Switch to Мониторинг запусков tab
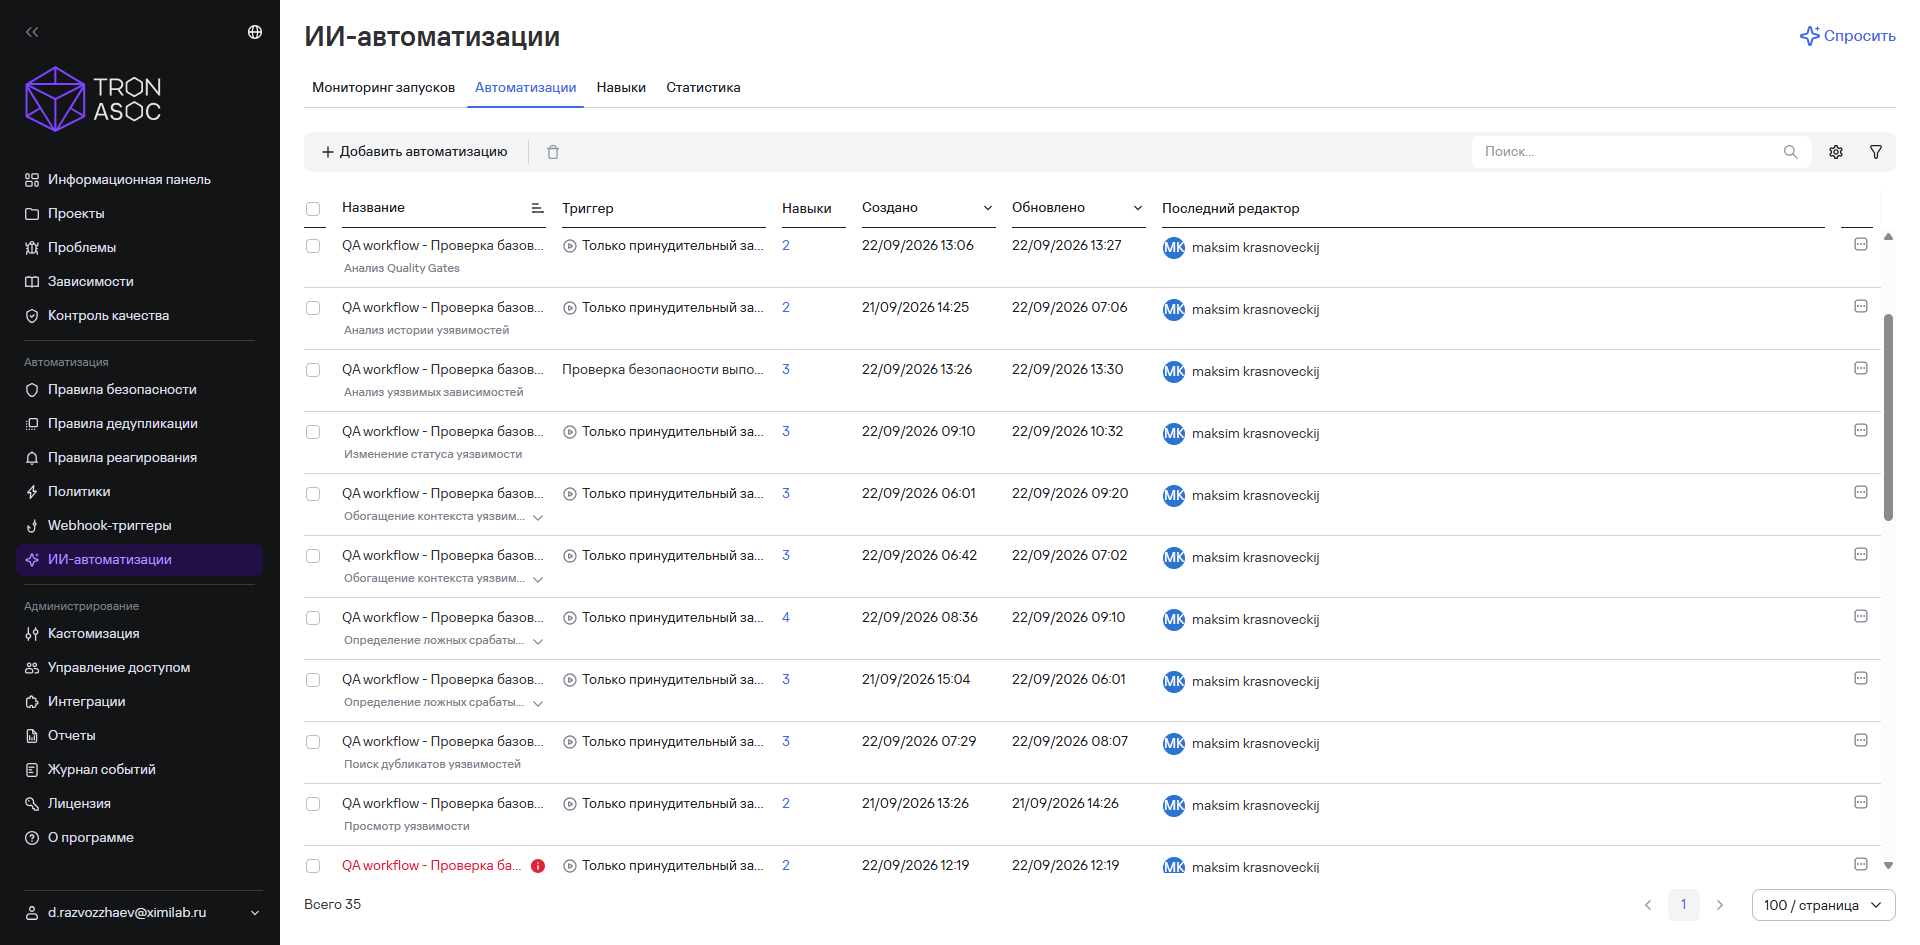 (383, 88)
